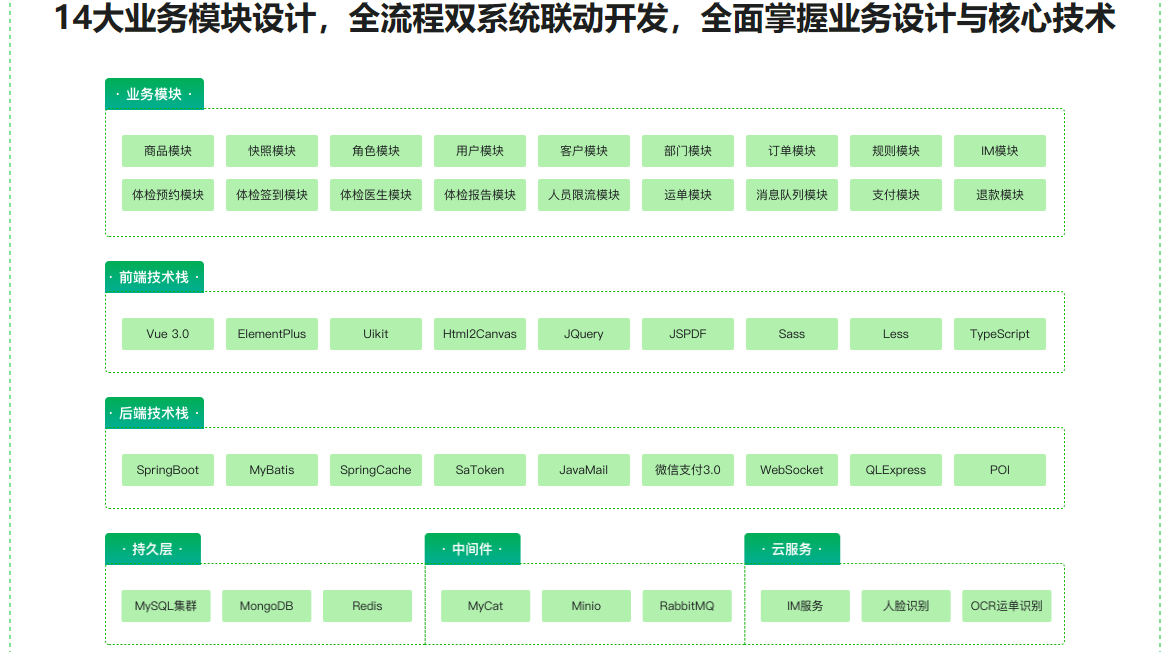
Task: Choose the Less tag
Action: click(x=895, y=334)
